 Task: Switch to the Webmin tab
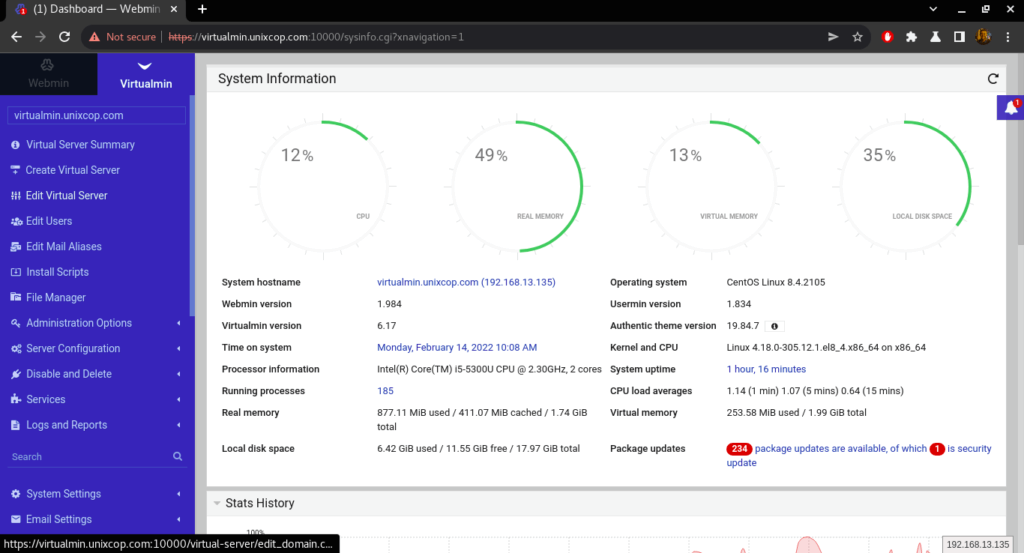(48, 74)
